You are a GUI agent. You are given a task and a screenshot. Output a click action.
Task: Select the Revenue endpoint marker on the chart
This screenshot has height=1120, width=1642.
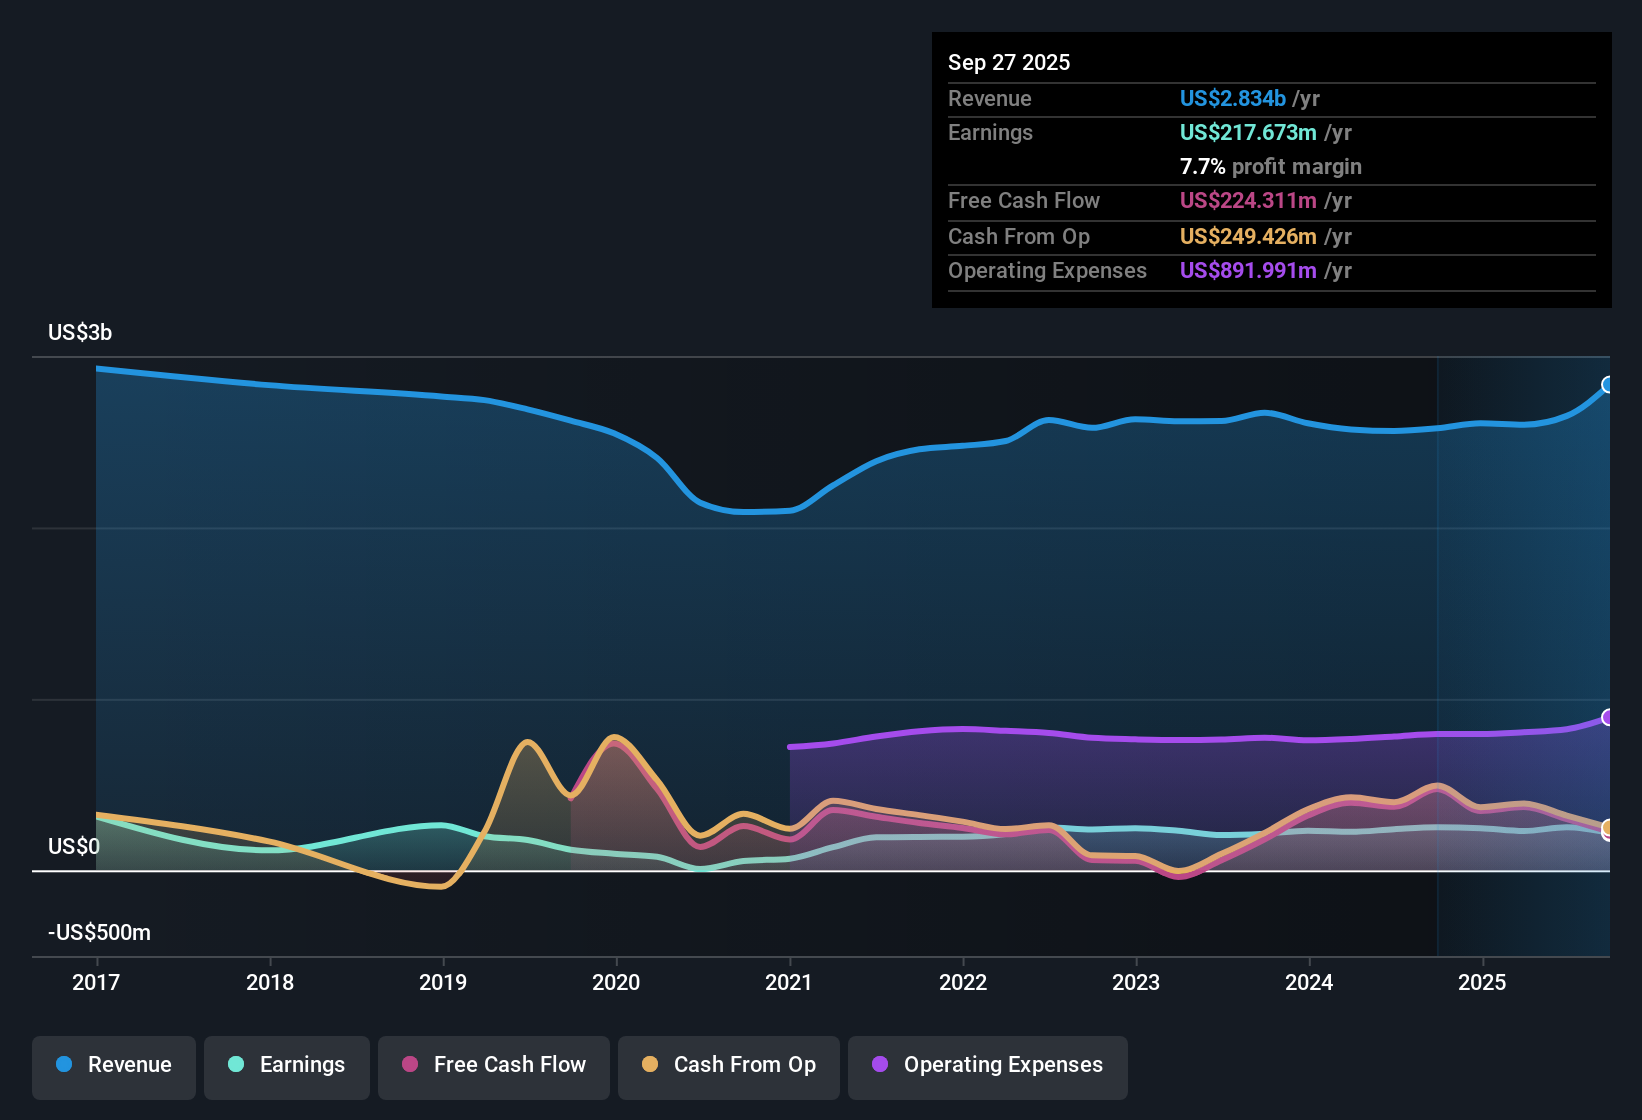1608,384
